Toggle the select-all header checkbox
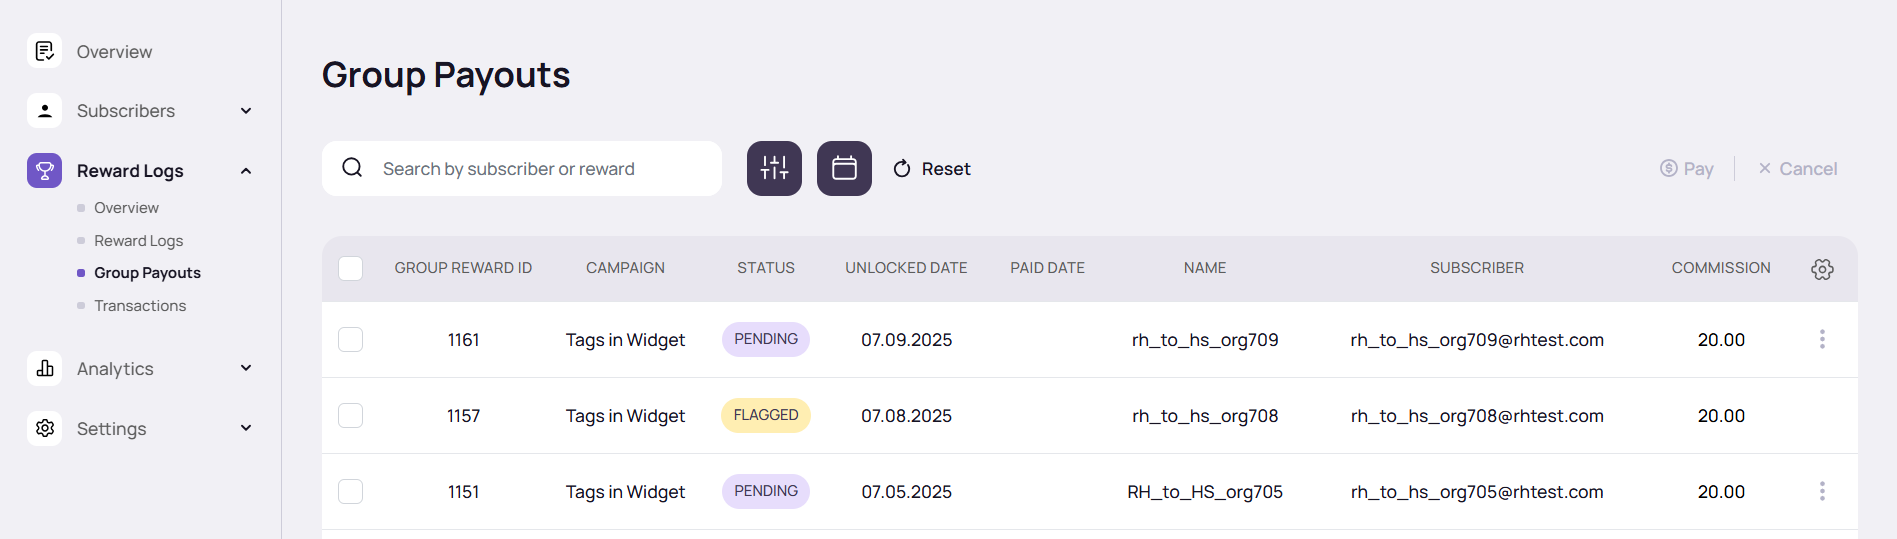 (351, 269)
